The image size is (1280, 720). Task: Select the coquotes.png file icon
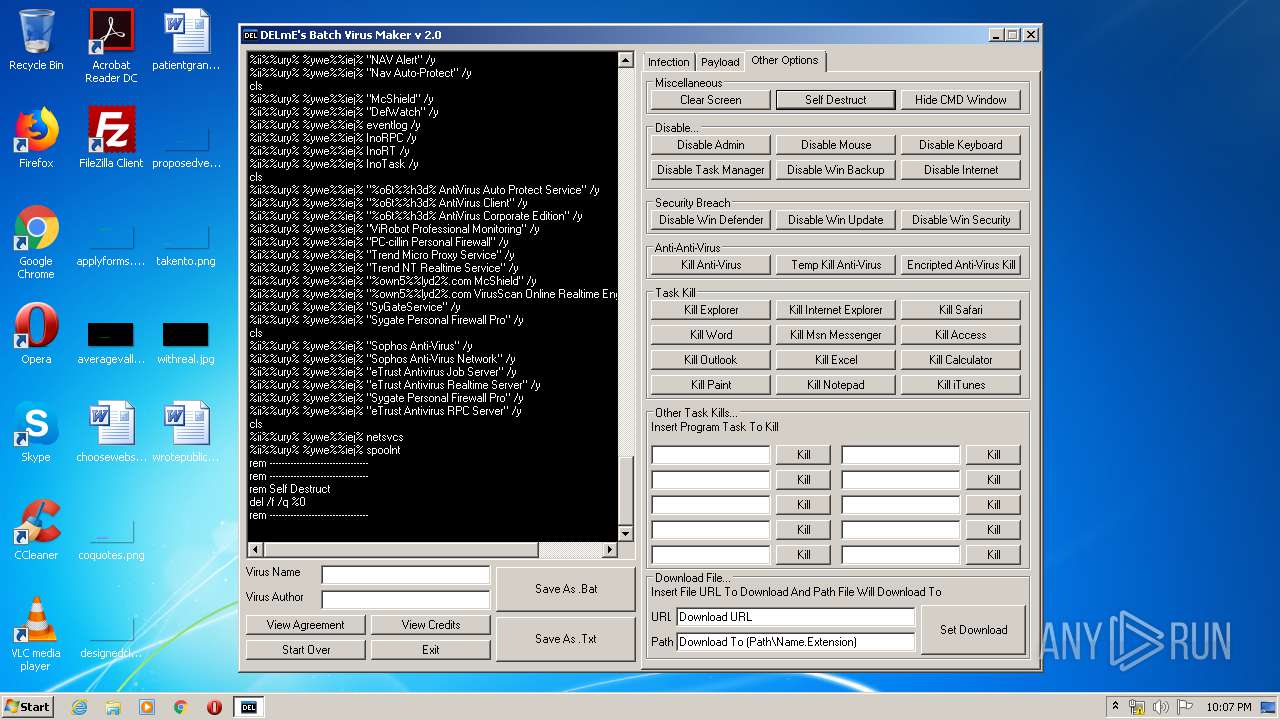(111, 537)
